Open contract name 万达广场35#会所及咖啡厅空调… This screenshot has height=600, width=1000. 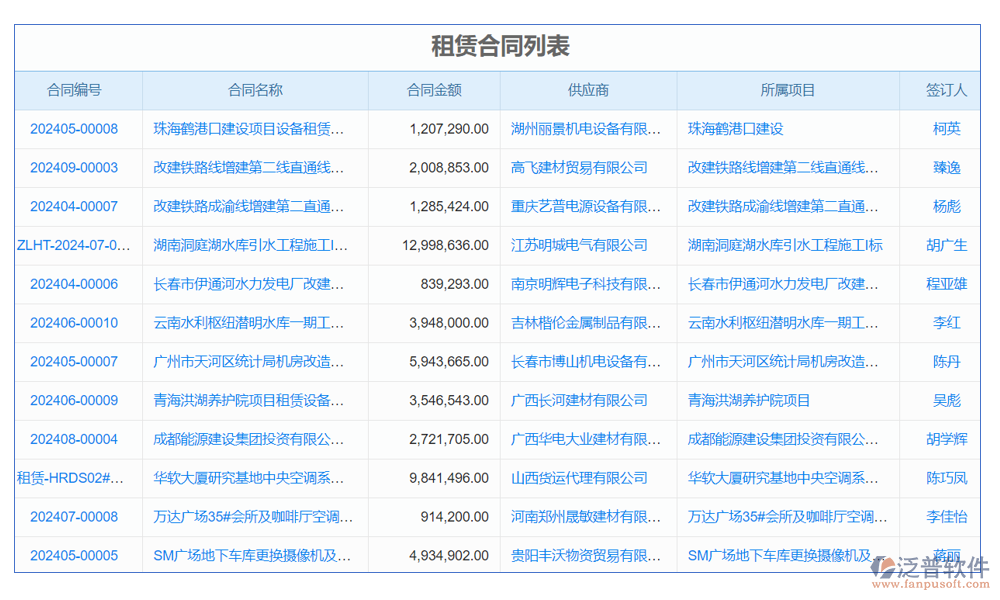pos(253,517)
